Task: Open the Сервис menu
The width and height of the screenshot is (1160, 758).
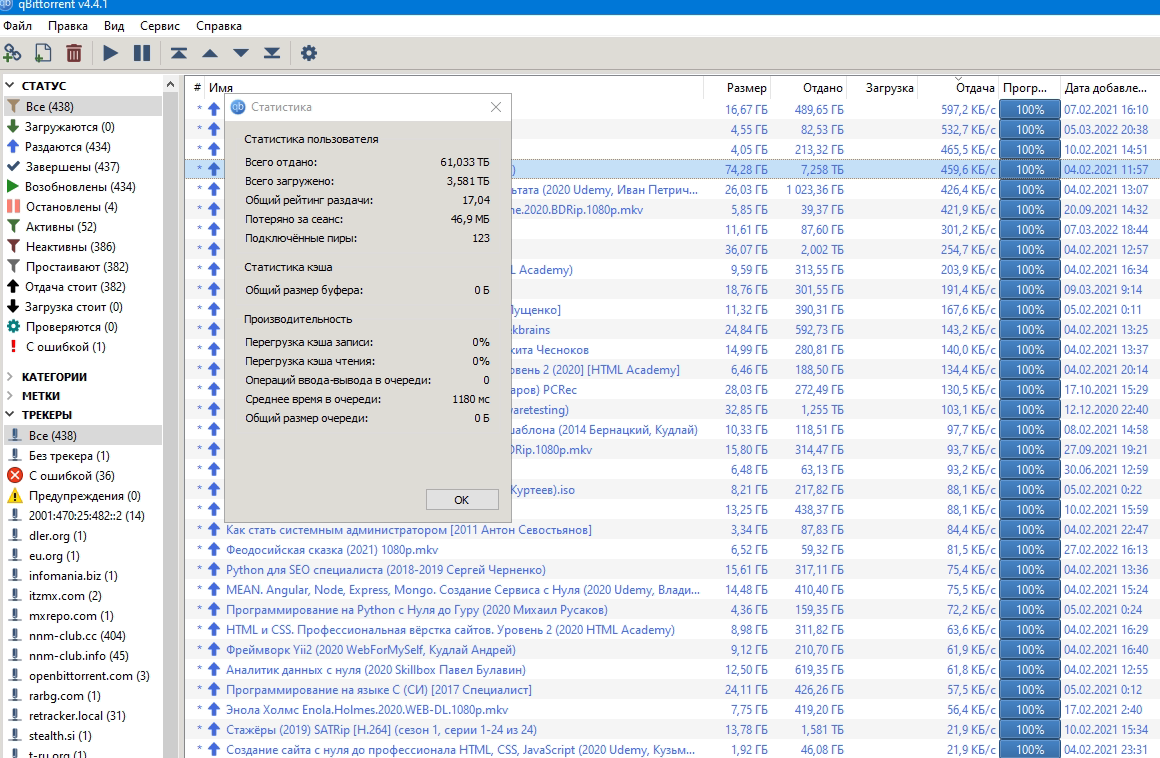Action: (x=160, y=26)
